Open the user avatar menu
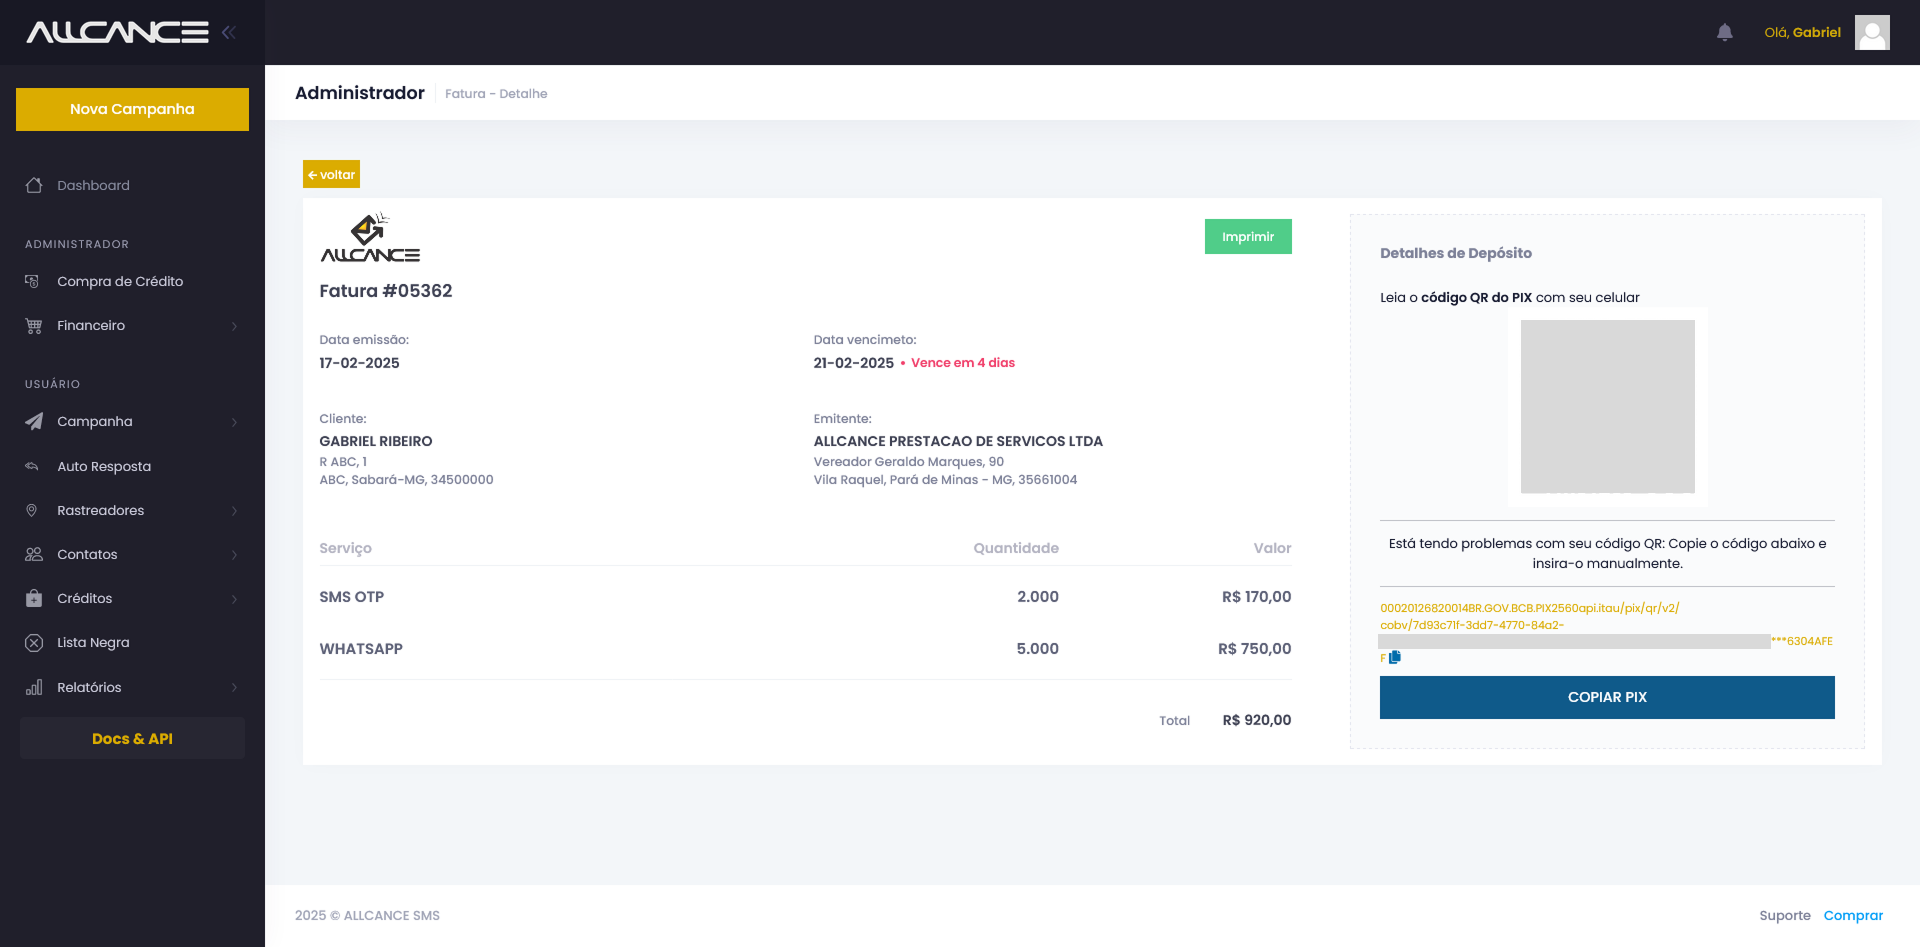This screenshot has width=1920, height=947. click(x=1872, y=32)
